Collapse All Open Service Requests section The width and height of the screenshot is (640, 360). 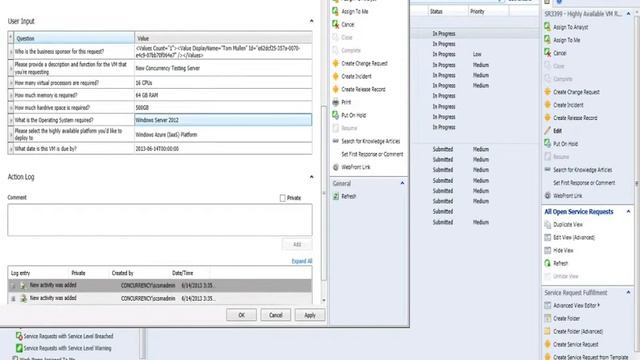coord(628,211)
